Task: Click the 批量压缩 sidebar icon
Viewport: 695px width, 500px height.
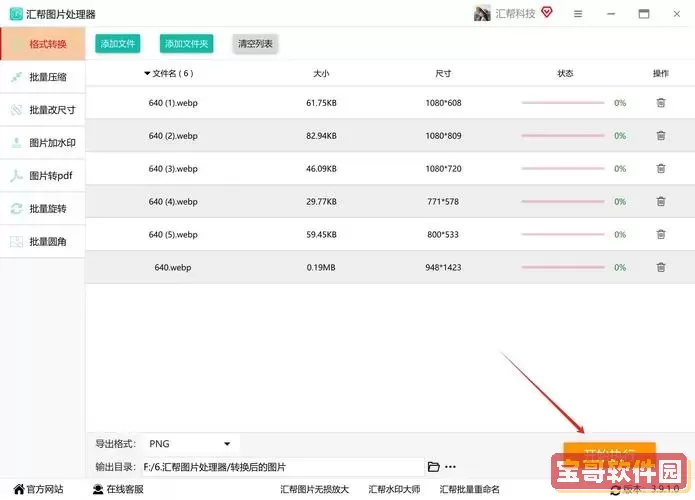Action: (17, 77)
